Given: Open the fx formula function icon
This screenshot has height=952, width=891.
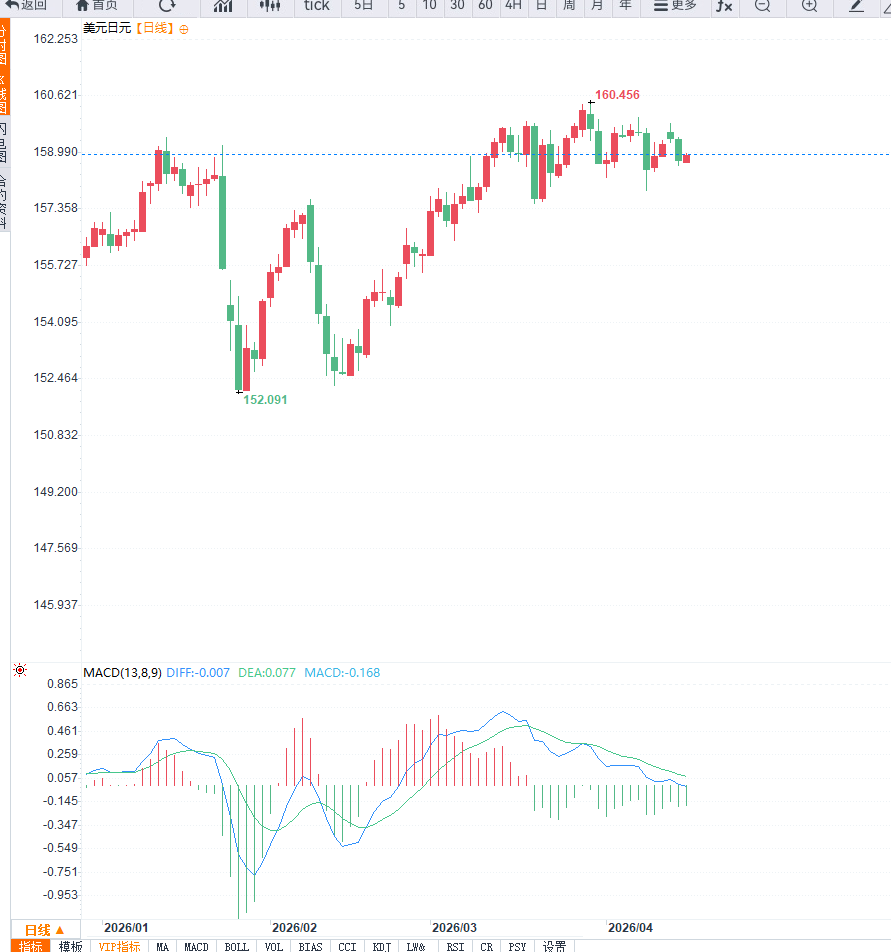Looking at the screenshot, I should [x=723, y=5].
